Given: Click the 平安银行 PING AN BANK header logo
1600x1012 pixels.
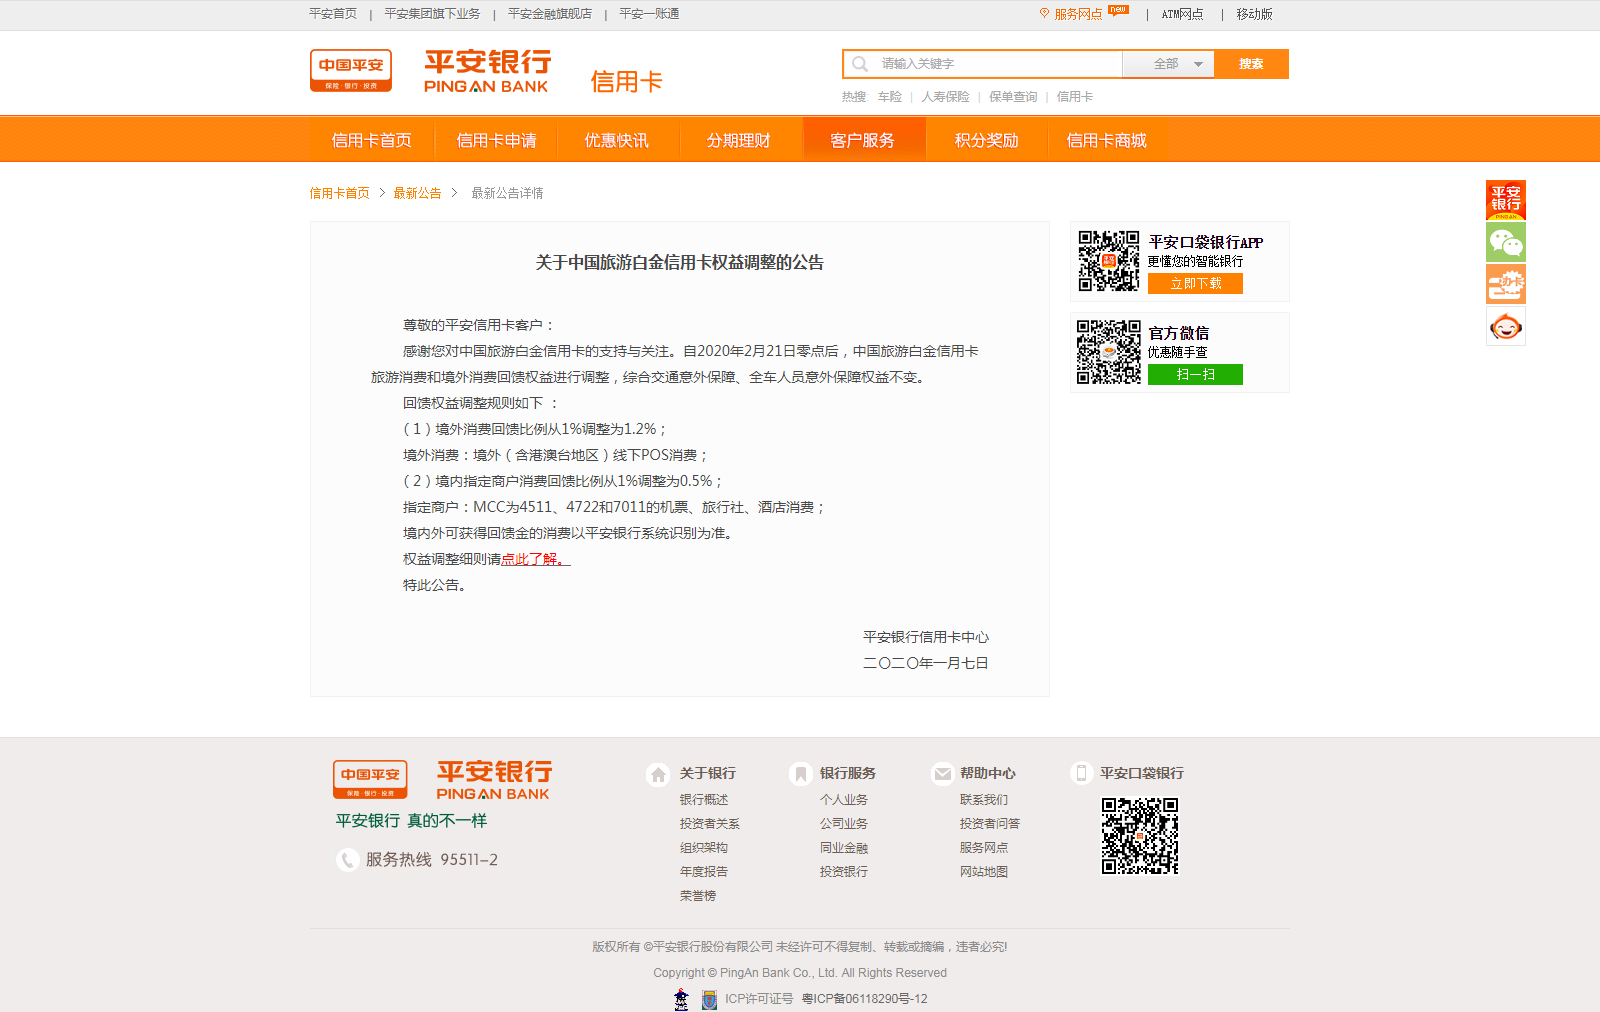Looking at the screenshot, I should pos(487,71).
